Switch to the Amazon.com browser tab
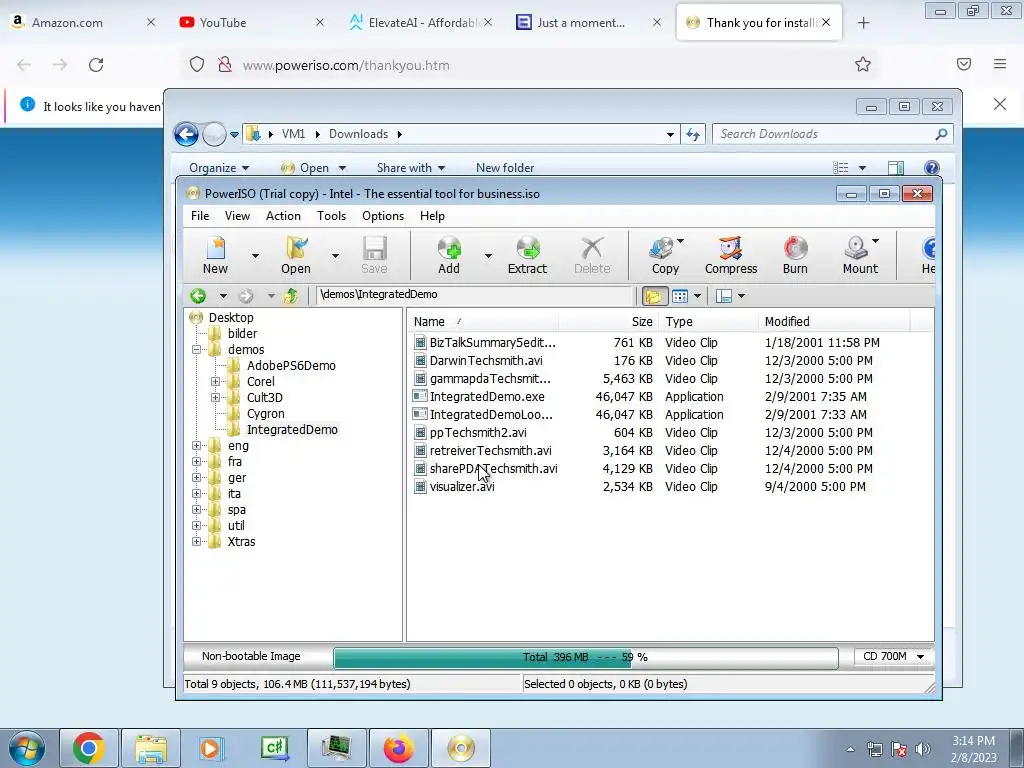 [82, 22]
